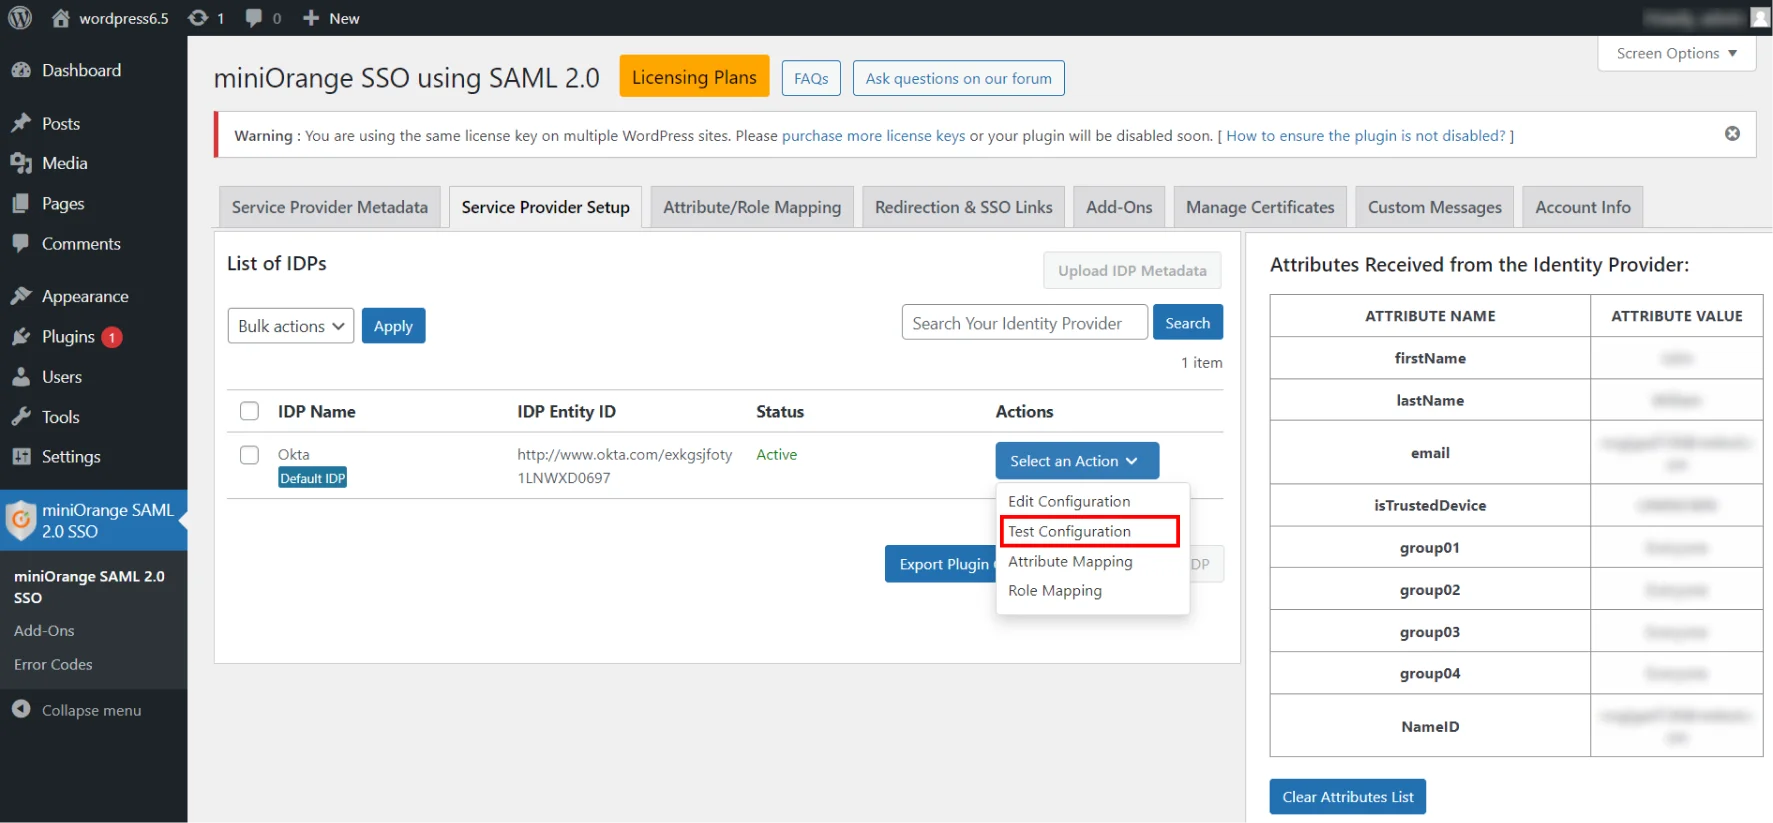Open the FAQs button

[811, 78]
